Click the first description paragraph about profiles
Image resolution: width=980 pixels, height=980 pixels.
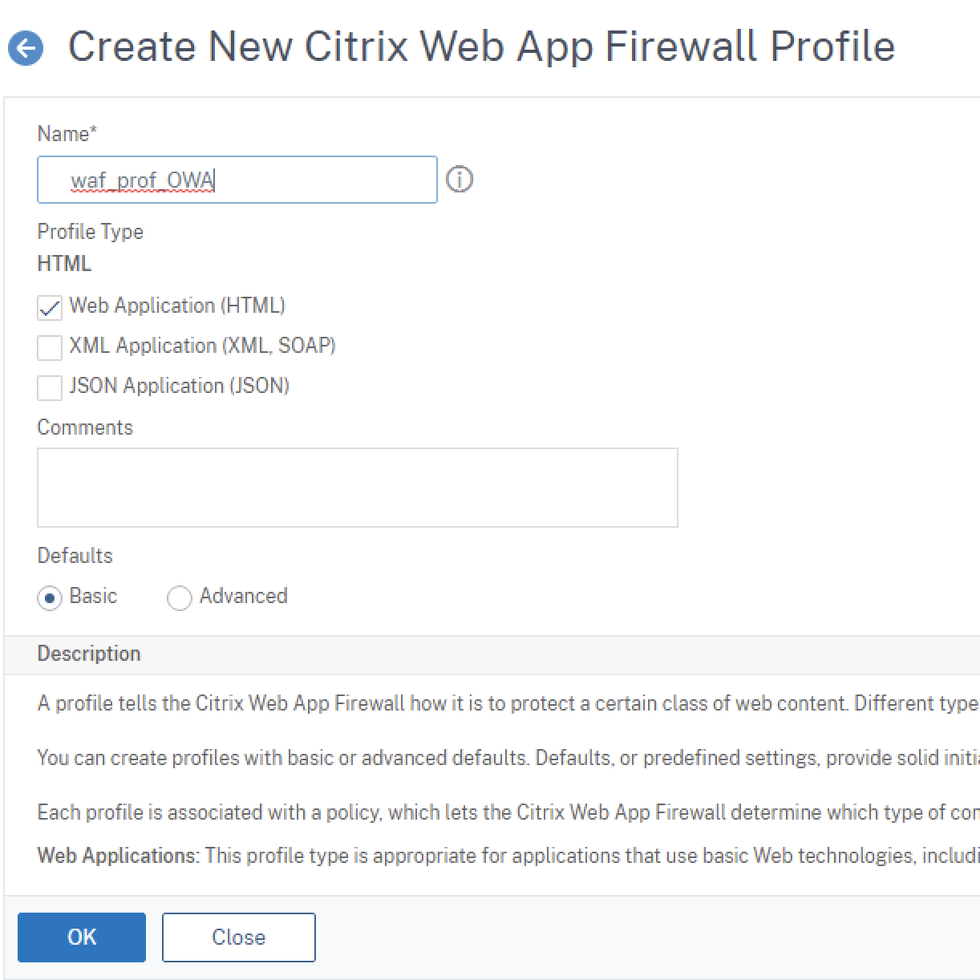(400, 703)
